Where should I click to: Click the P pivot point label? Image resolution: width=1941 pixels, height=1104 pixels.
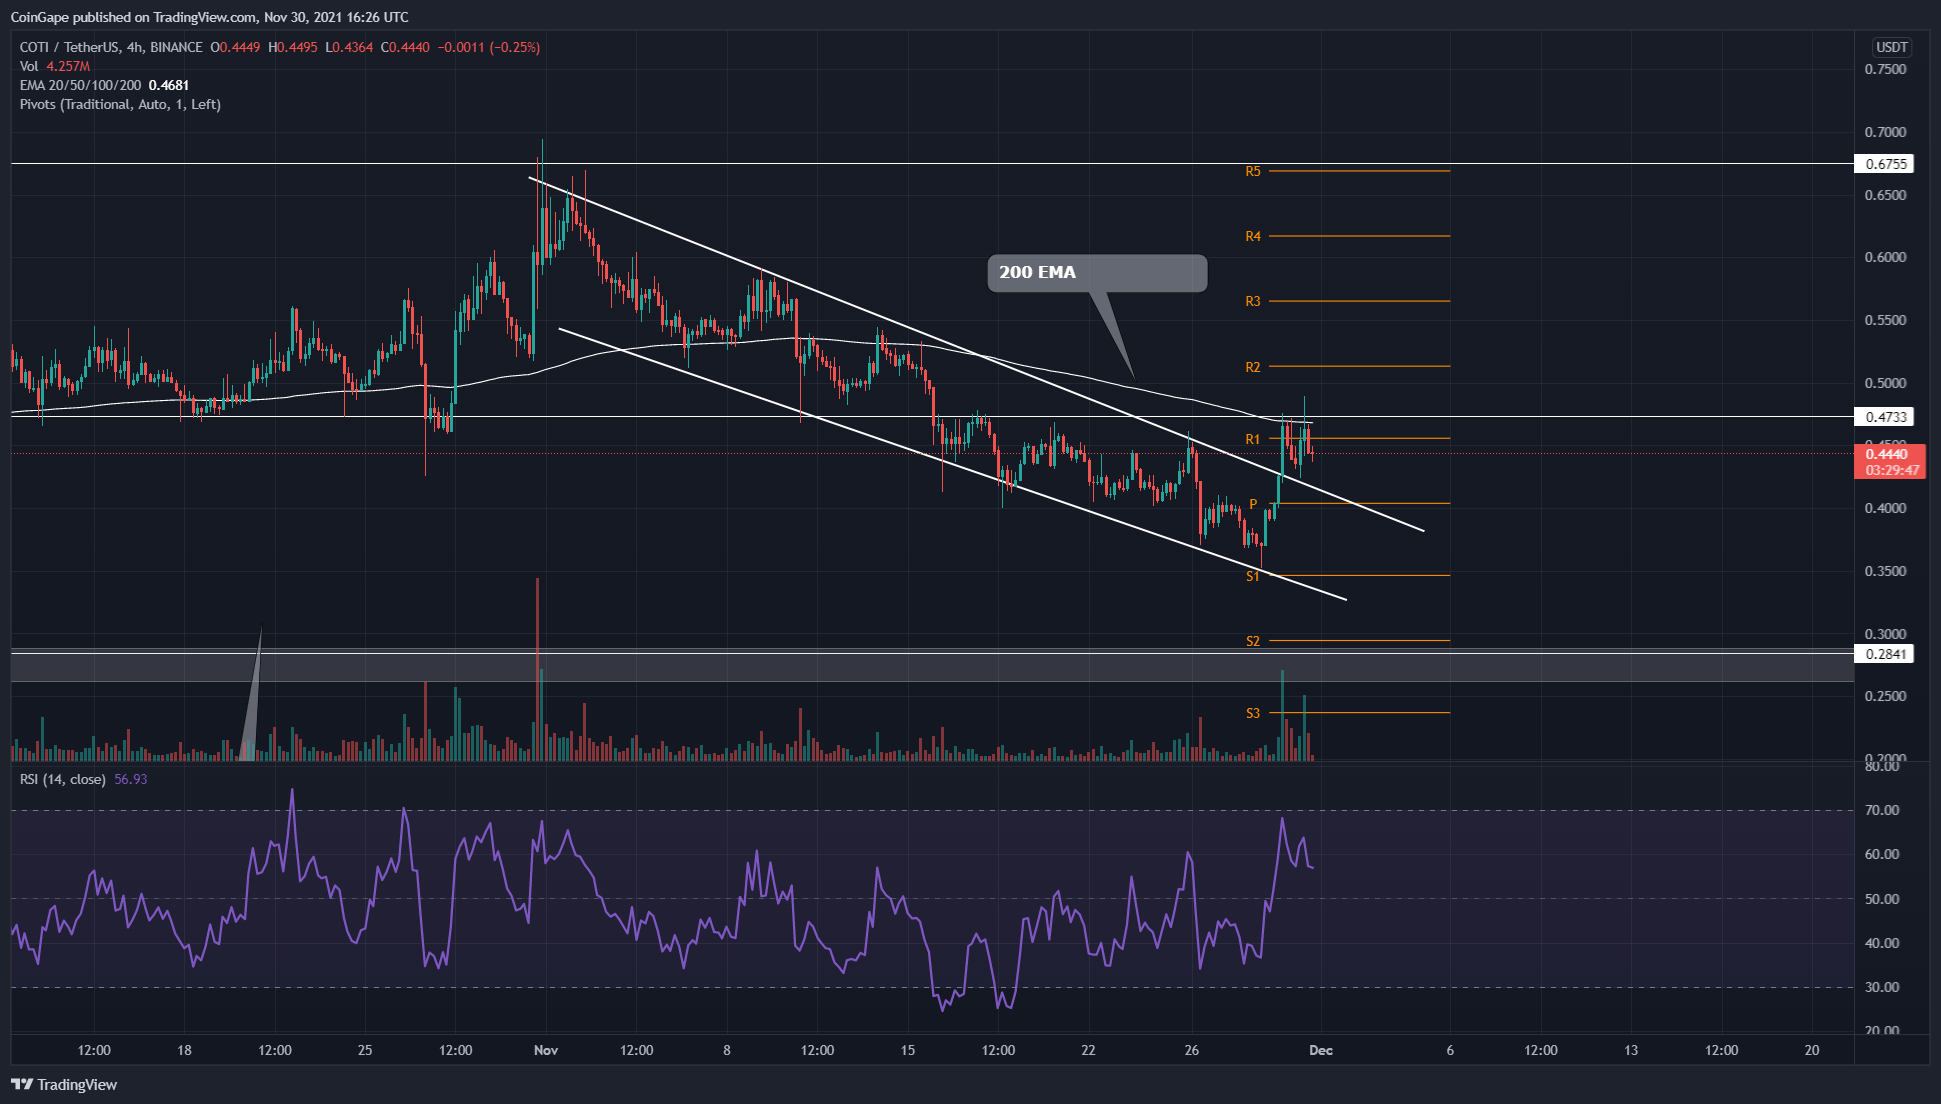coord(1253,504)
